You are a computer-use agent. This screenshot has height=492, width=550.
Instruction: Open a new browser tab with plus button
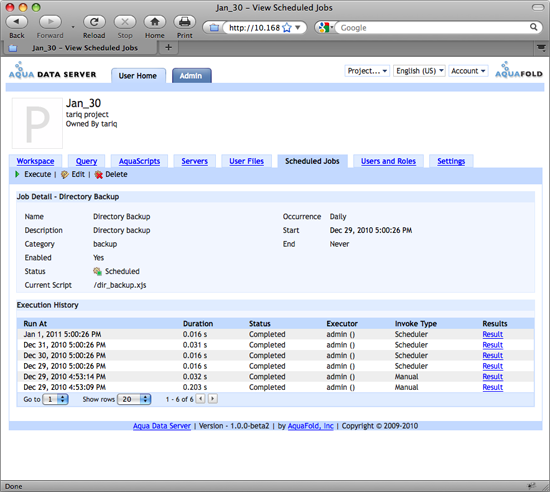click(x=168, y=47)
